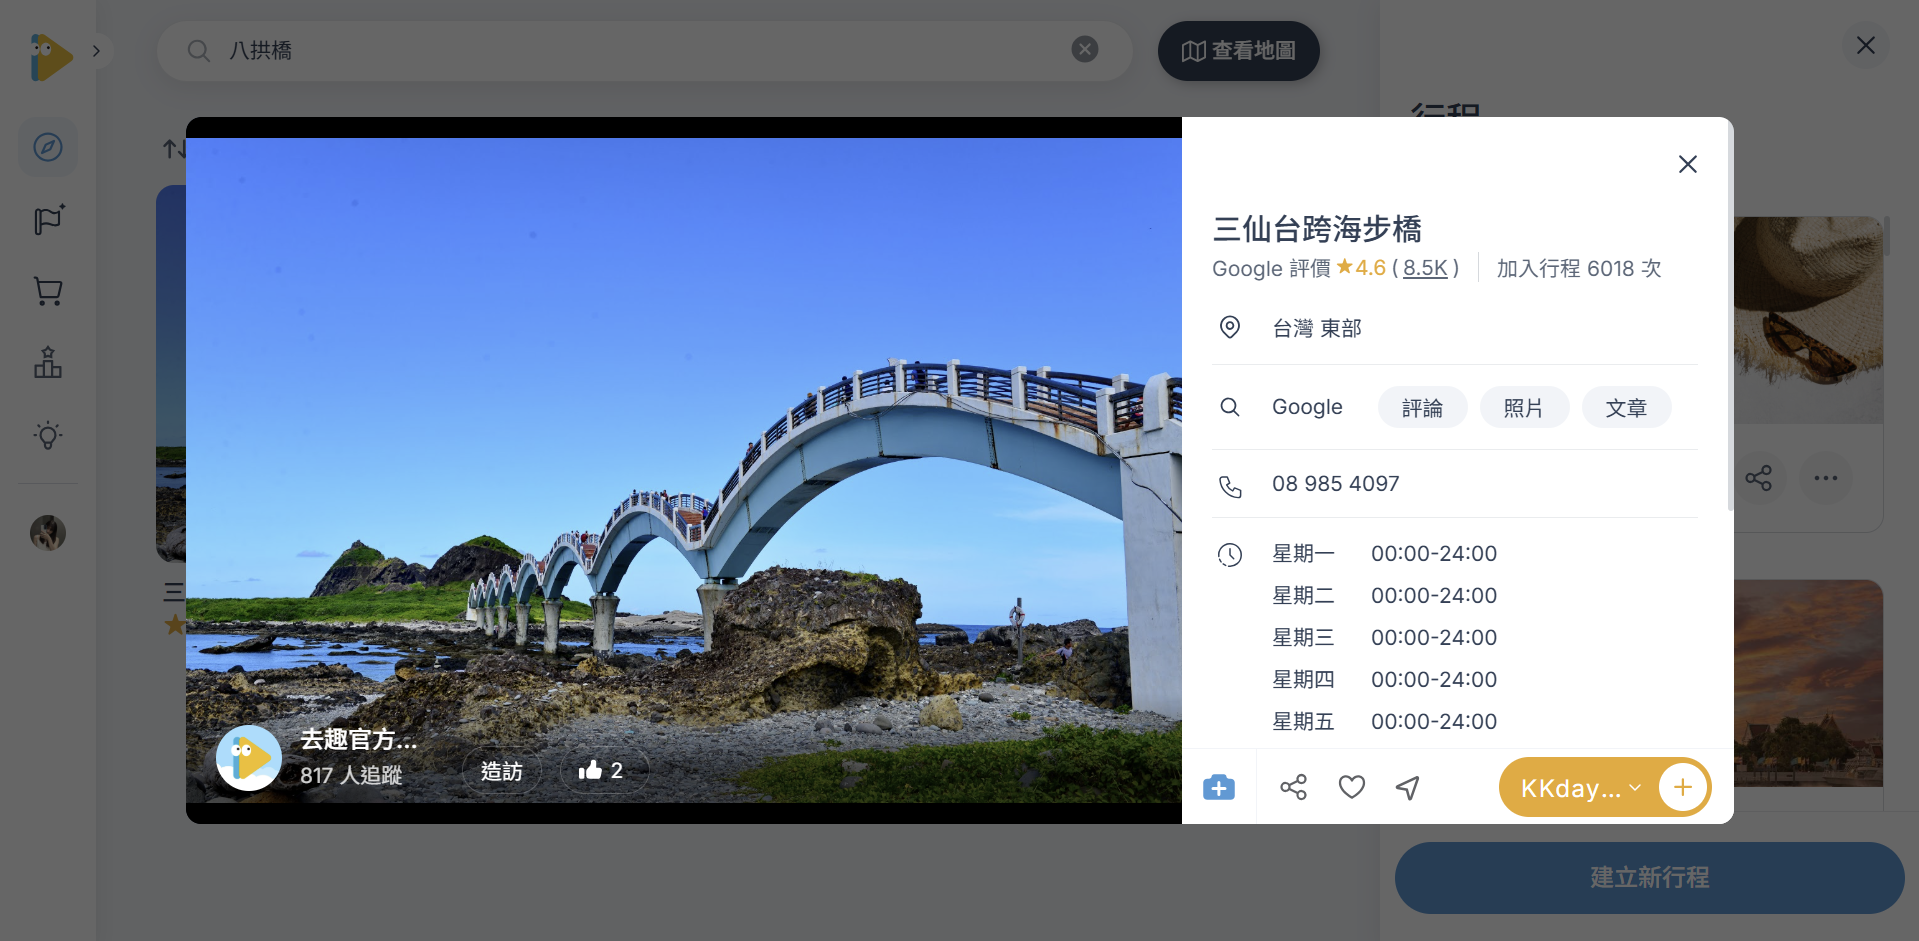1919x941 pixels.
Task: Expand the sidebar with the chevron near the logo
Action: (97, 49)
